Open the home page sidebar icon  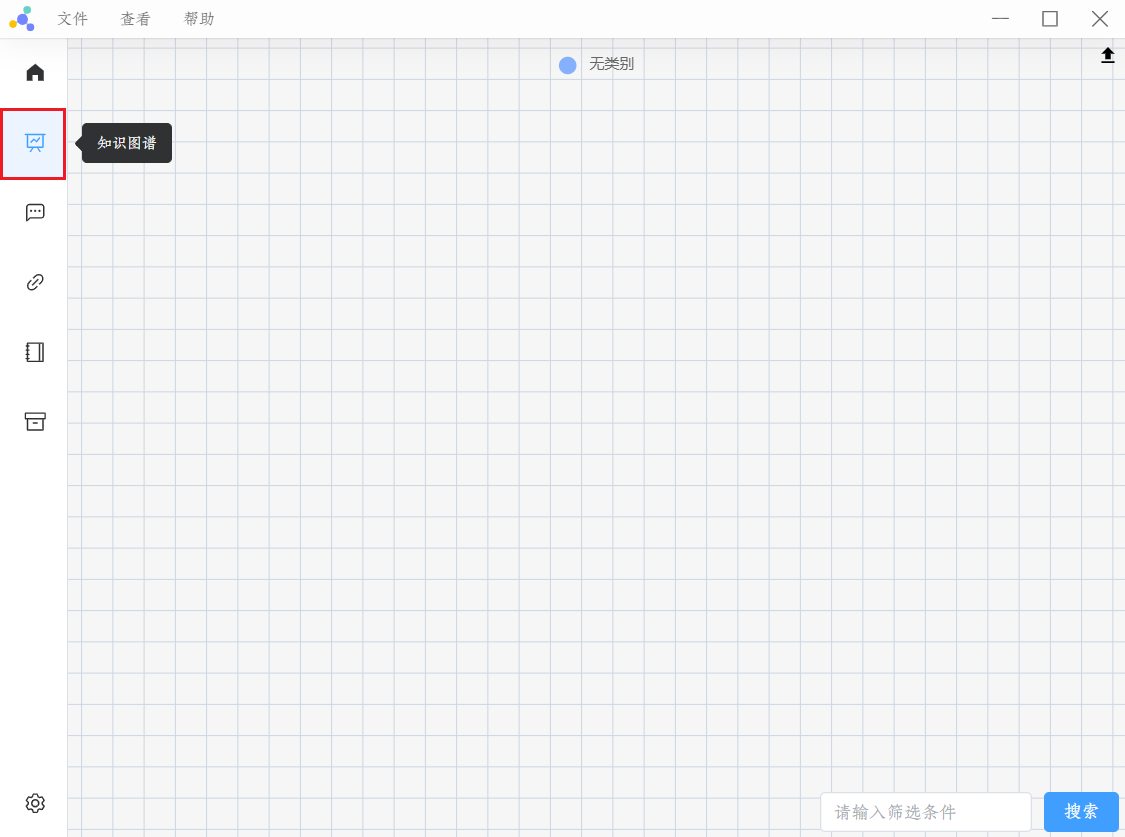(34, 72)
